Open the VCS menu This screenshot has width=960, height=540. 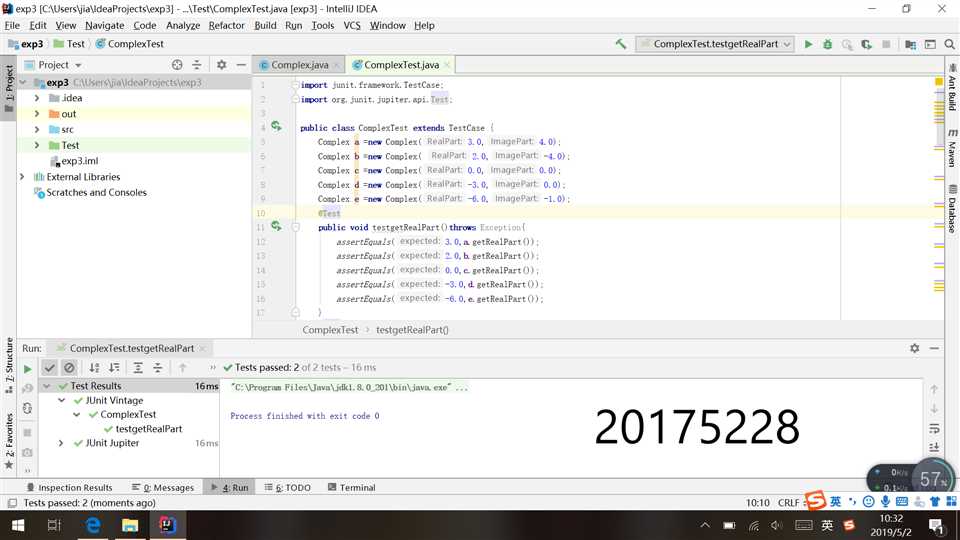point(351,25)
